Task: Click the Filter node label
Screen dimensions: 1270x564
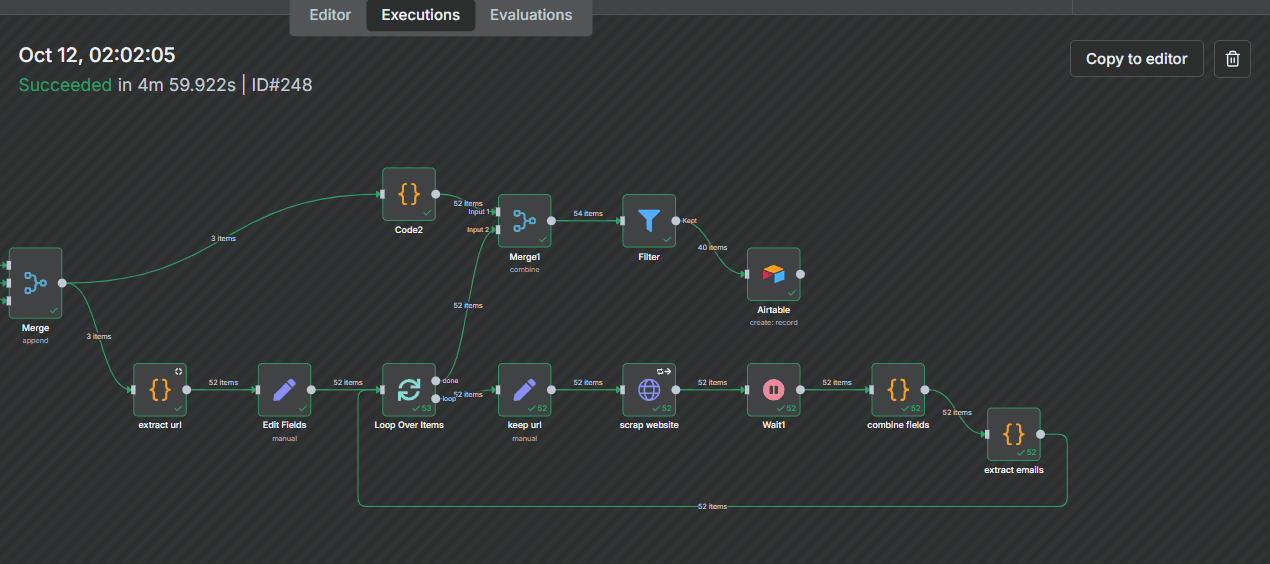Action: [649, 257]
